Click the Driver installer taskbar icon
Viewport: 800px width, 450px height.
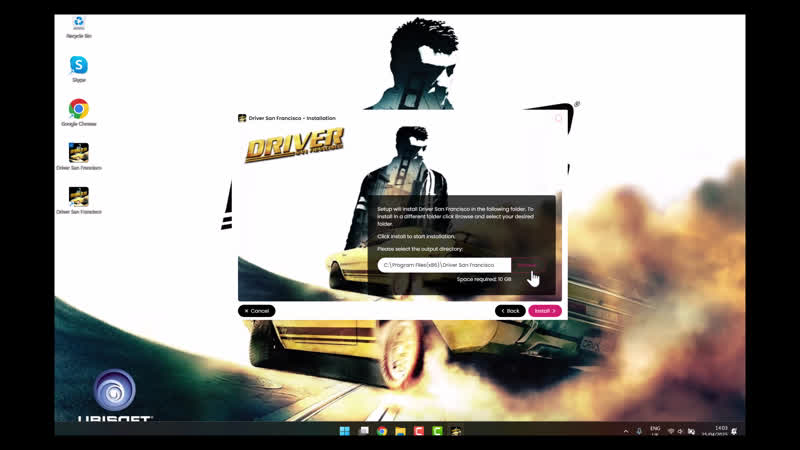coord(456,431)
